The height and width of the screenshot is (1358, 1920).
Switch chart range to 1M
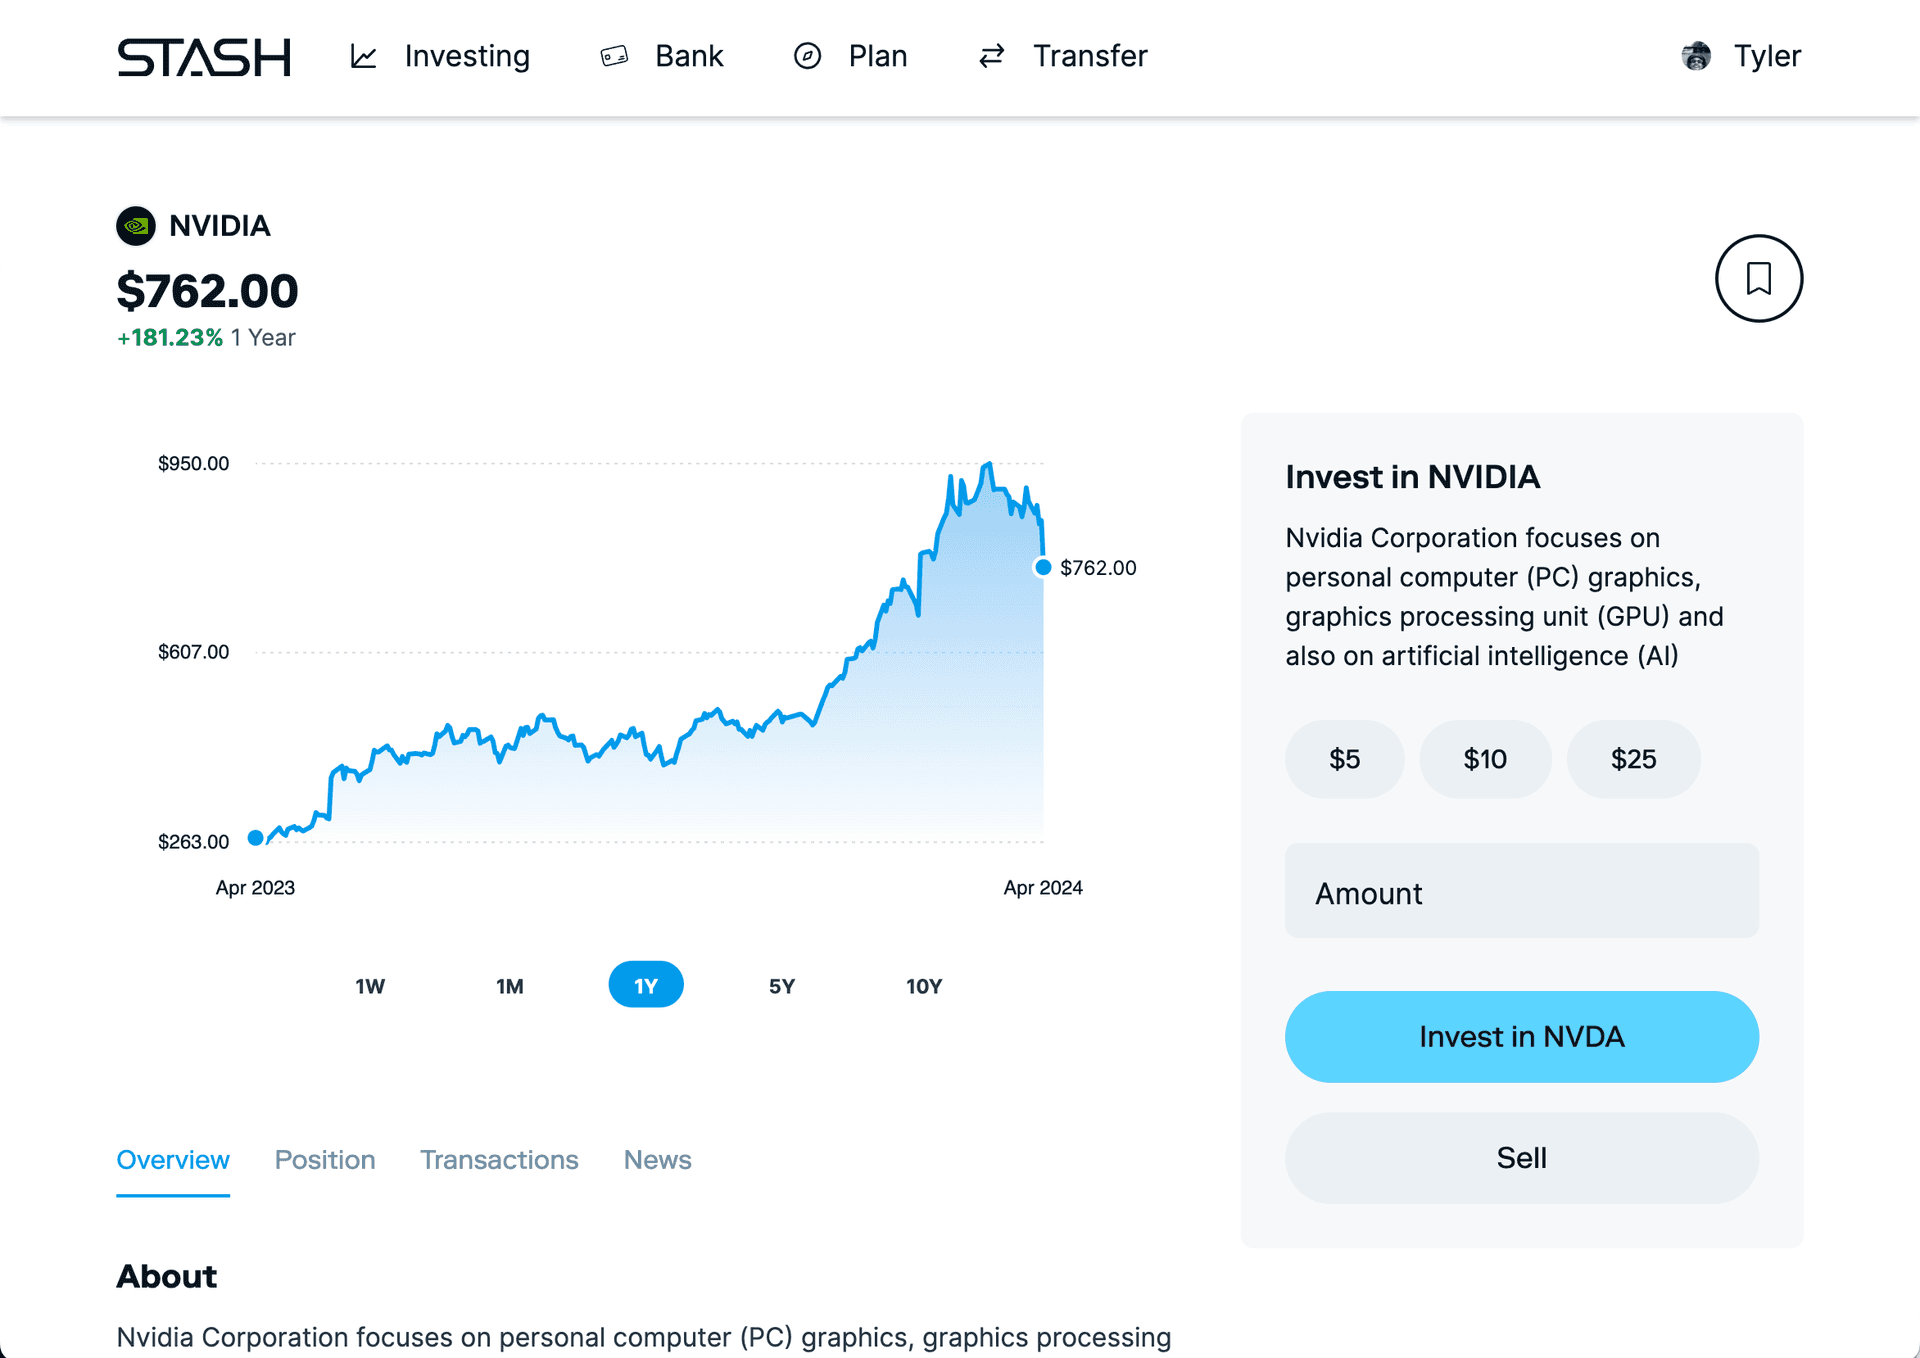(x=510, y=986)
